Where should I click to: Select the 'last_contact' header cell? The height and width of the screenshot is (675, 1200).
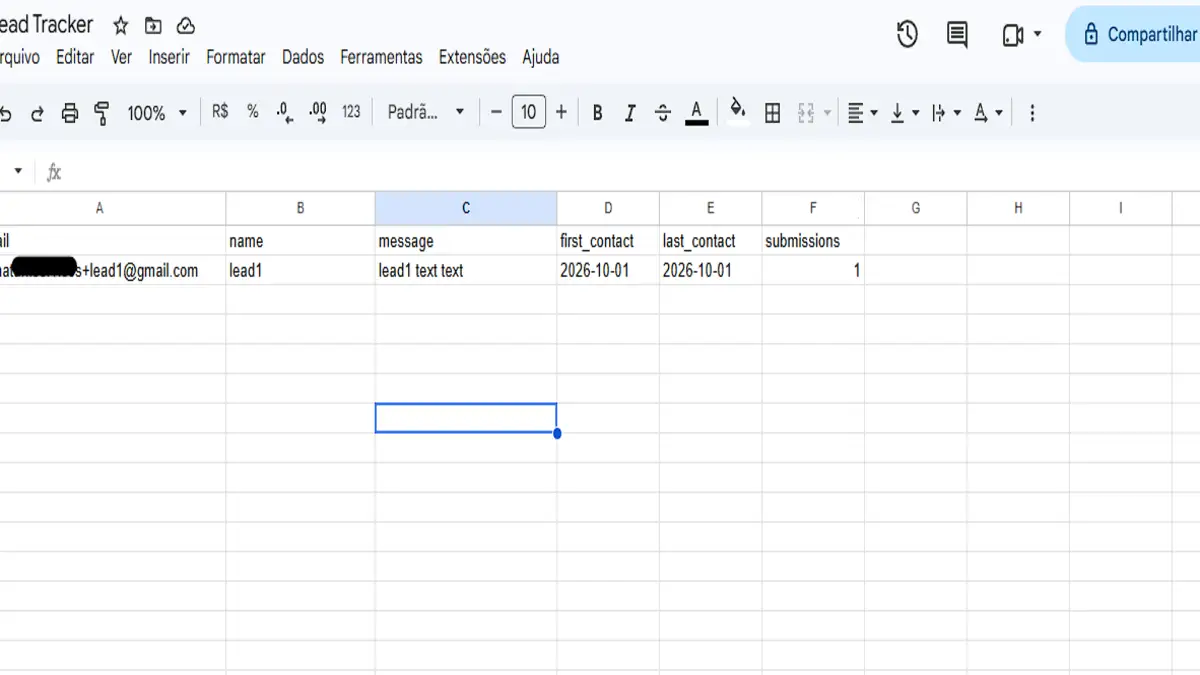point(710,241)
